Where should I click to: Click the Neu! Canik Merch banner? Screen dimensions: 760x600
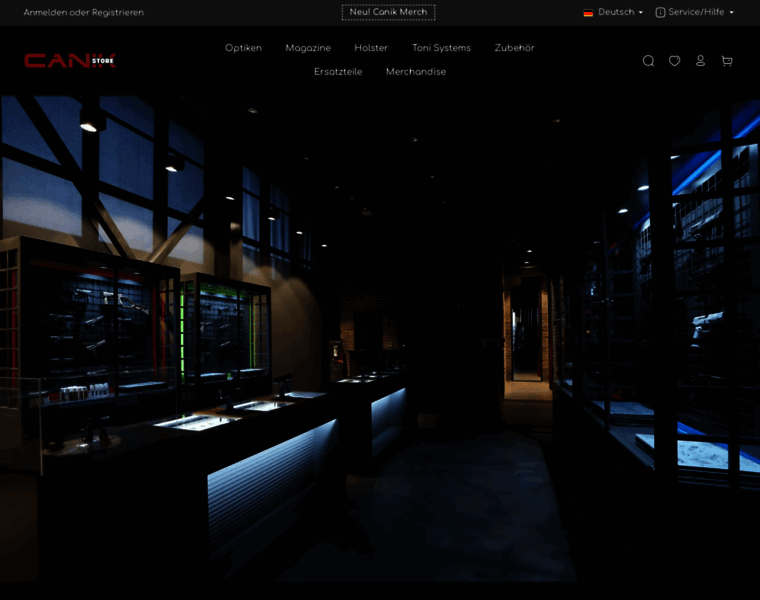pyautogui.click(x=388, y=12)
